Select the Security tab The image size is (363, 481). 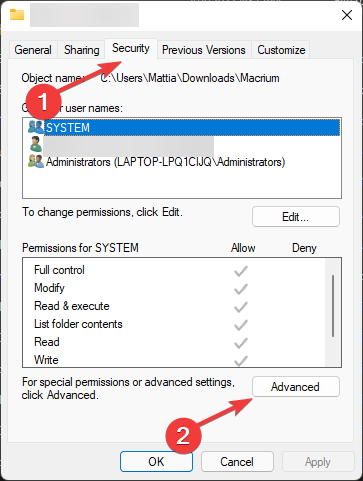[x=131, y=48]
